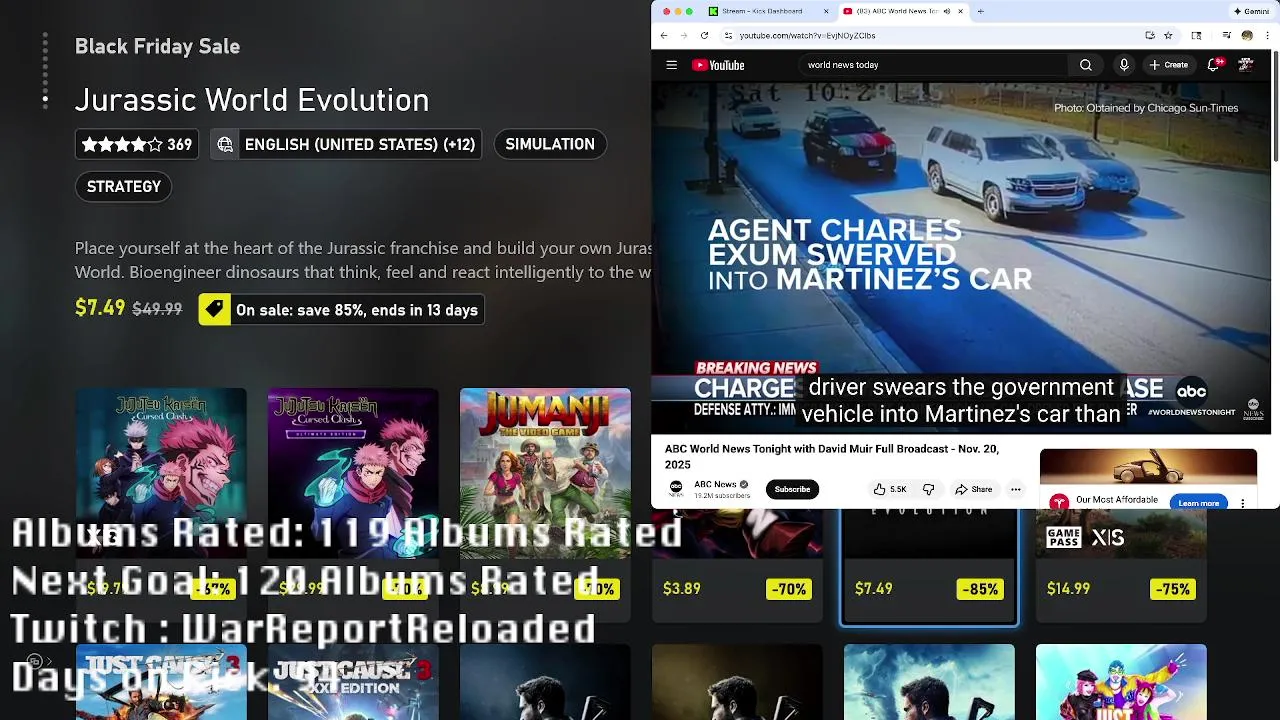Viewport: 1280px width, 720px height.
Task: Open the 369 star ratings
Action: pos(137,144)
